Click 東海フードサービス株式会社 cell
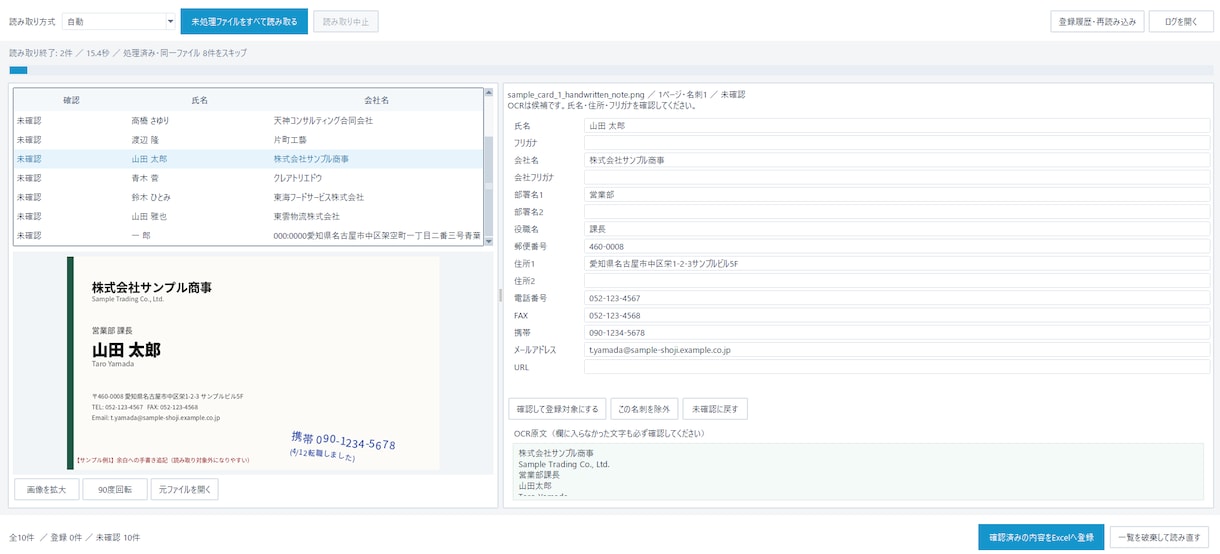 [319, 197]
